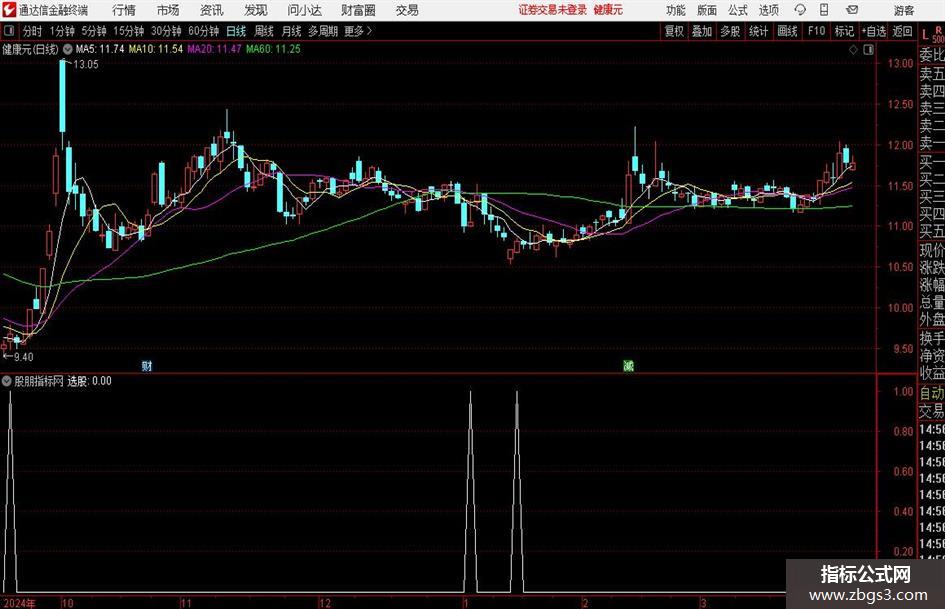Click the month 11 marker on time axis
The height and width of the screenshot is (609, 945).
click(x=186, y=603)
